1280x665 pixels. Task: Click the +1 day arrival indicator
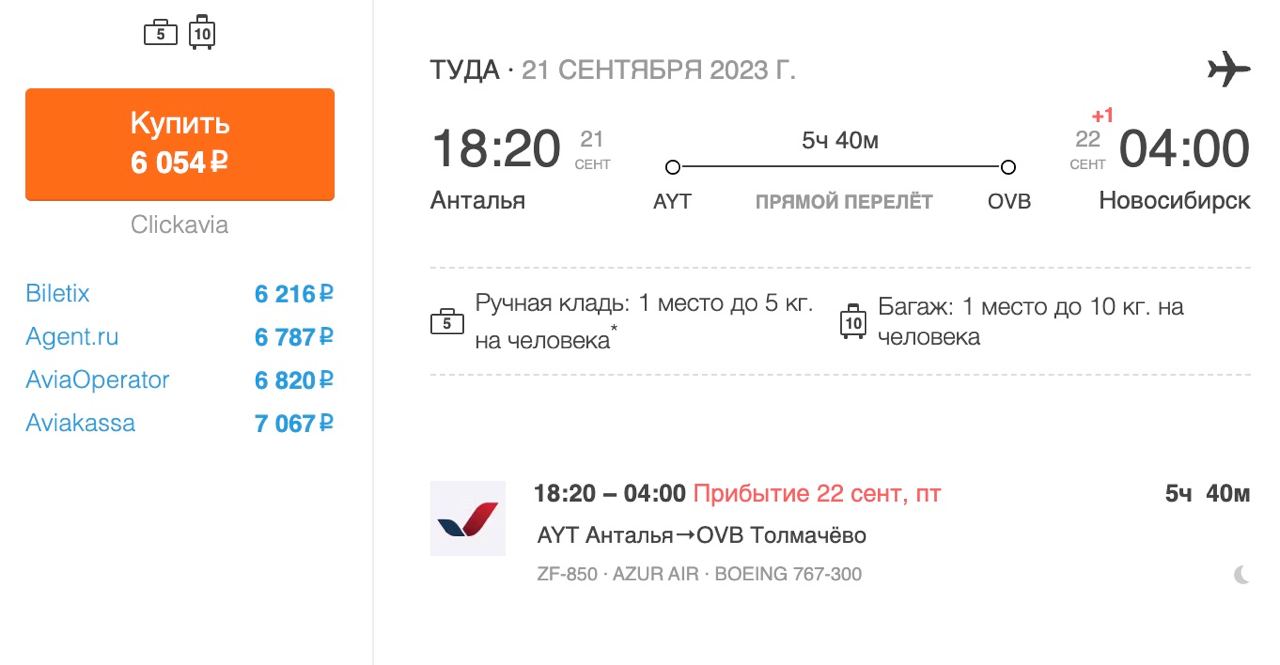click(x=1102, y=116)
